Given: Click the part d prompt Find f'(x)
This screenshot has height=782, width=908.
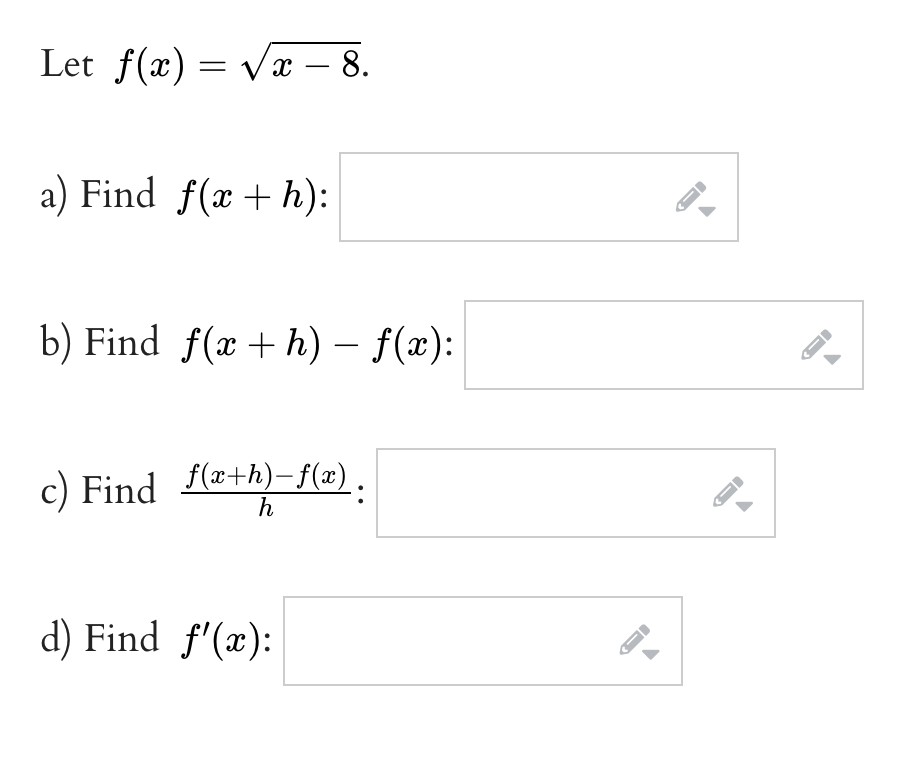Looking at the screenshot, I should (160, 639).
